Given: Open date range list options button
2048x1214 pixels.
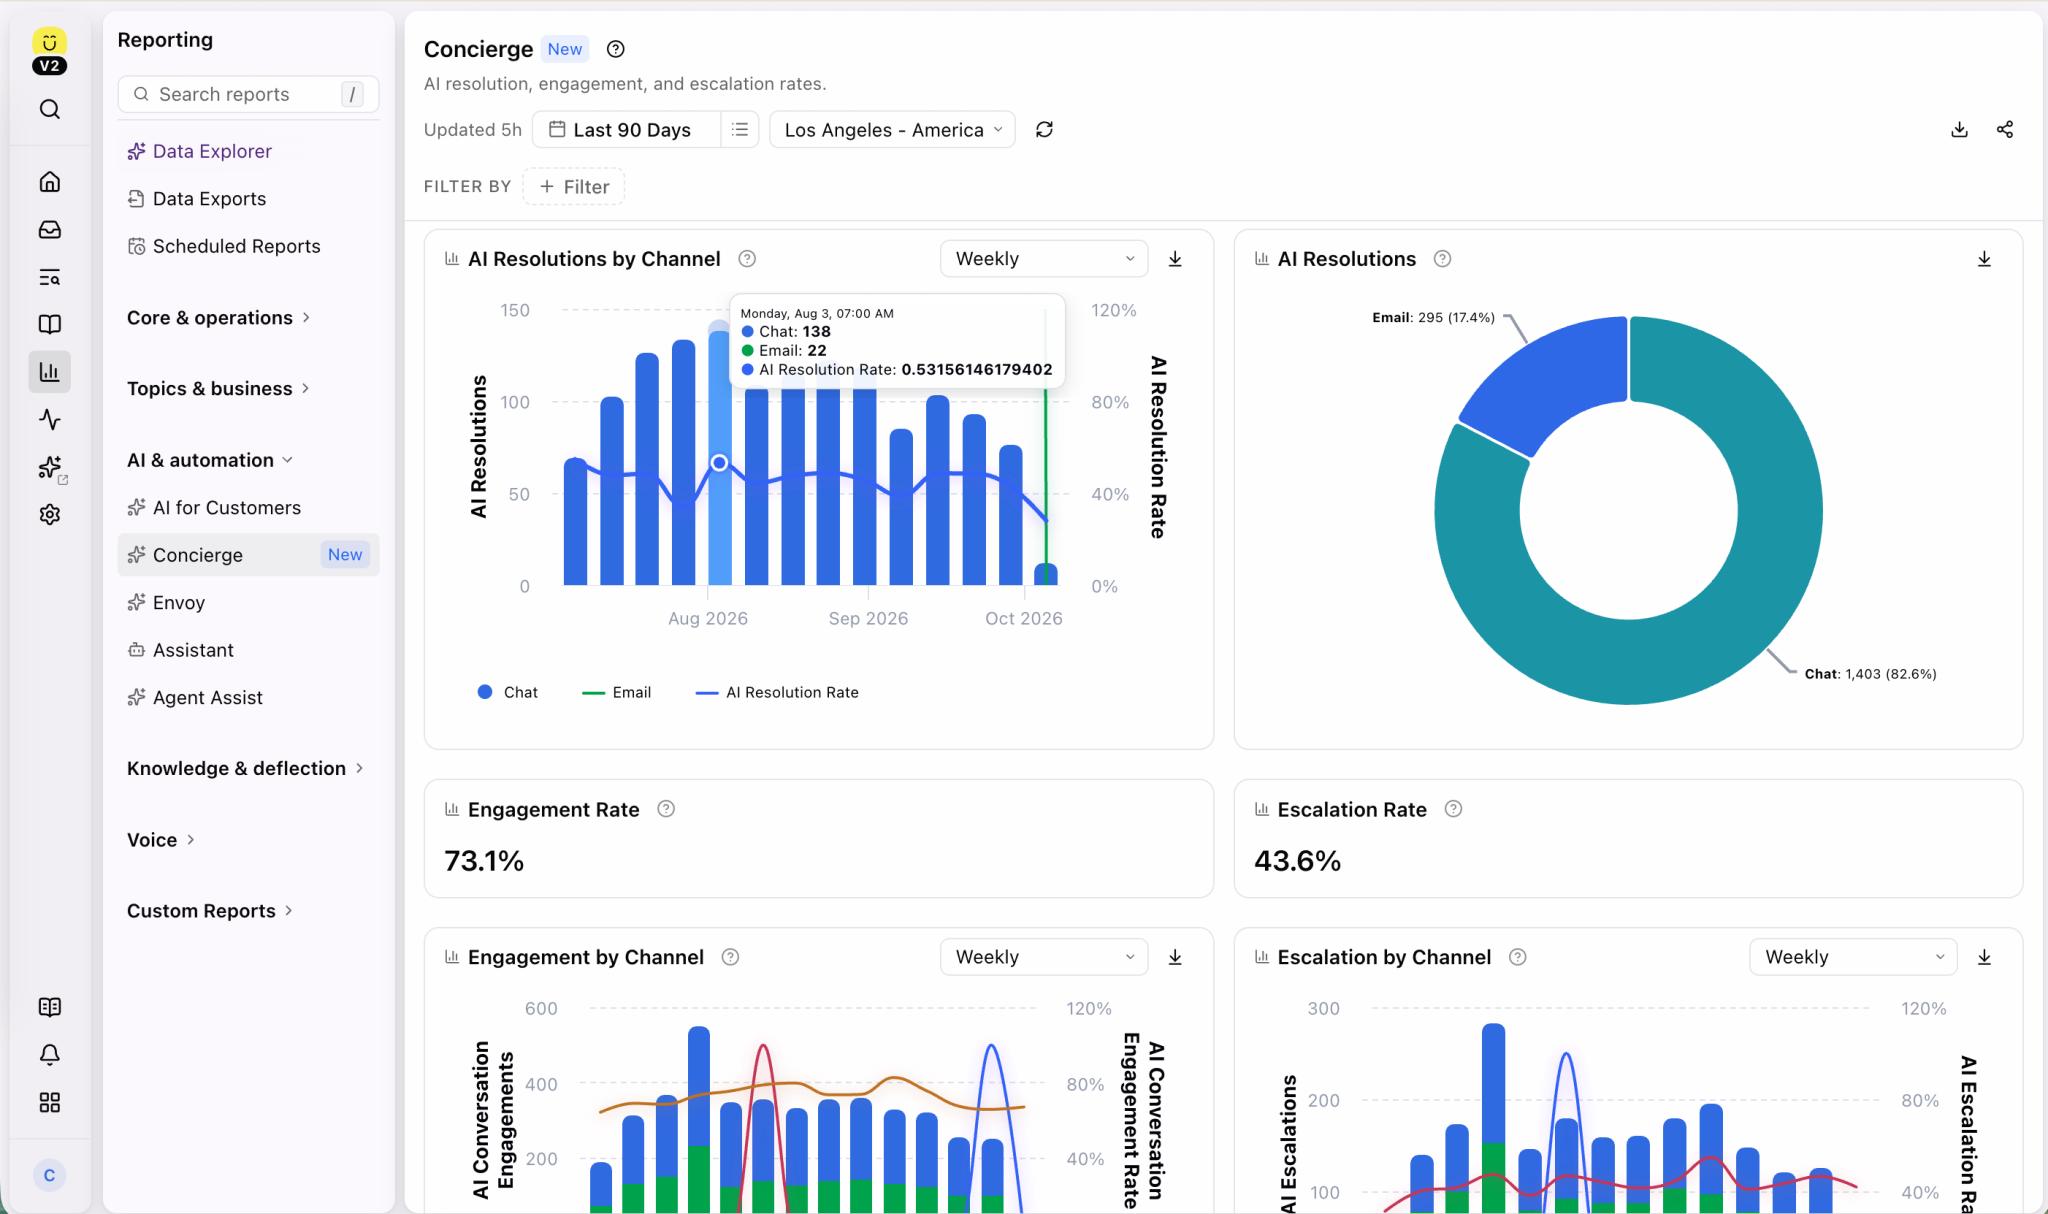Looking at the screenshot, I should pos(740,130).
